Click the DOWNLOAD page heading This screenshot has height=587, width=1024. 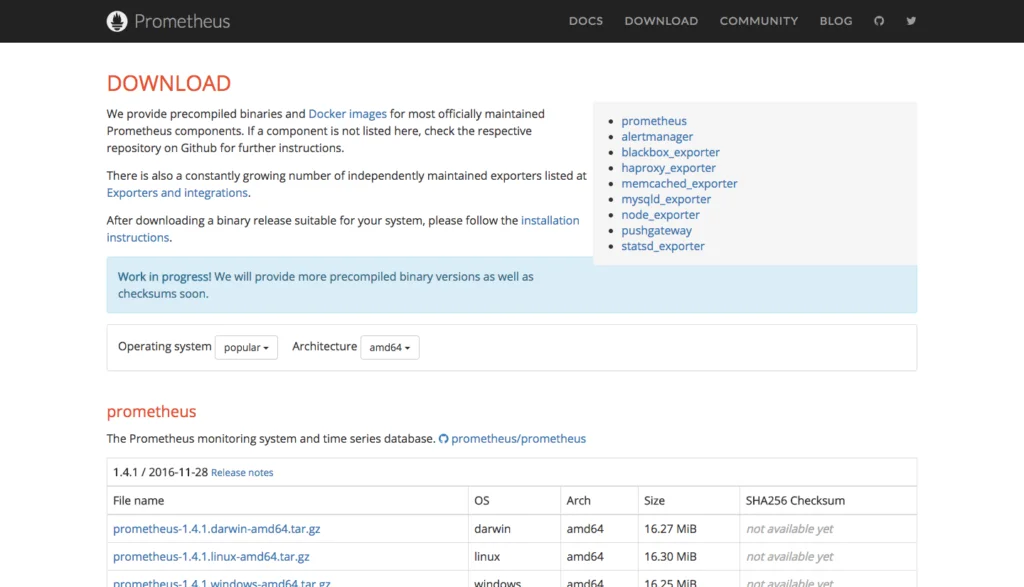coord(168,84)
